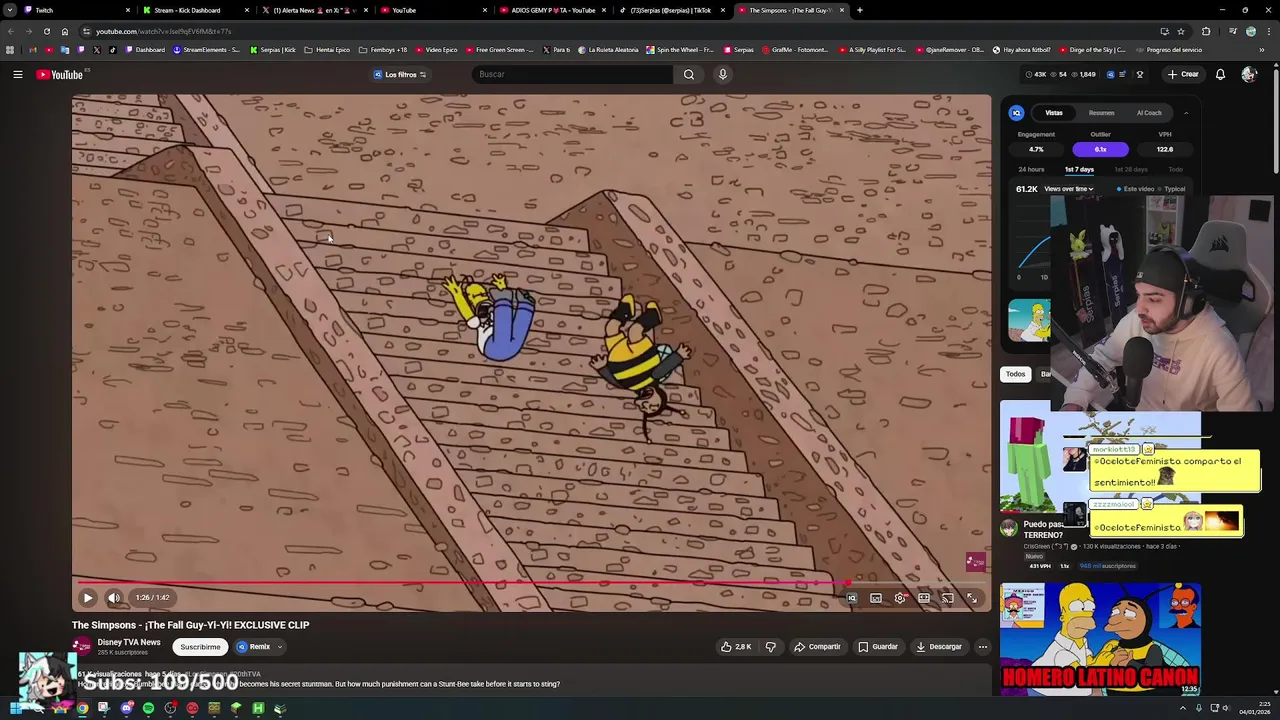Play the paused Simpsons video
Image resolution: width=1280 pixels, height=720 pixels.
click(x=88, y=598)
